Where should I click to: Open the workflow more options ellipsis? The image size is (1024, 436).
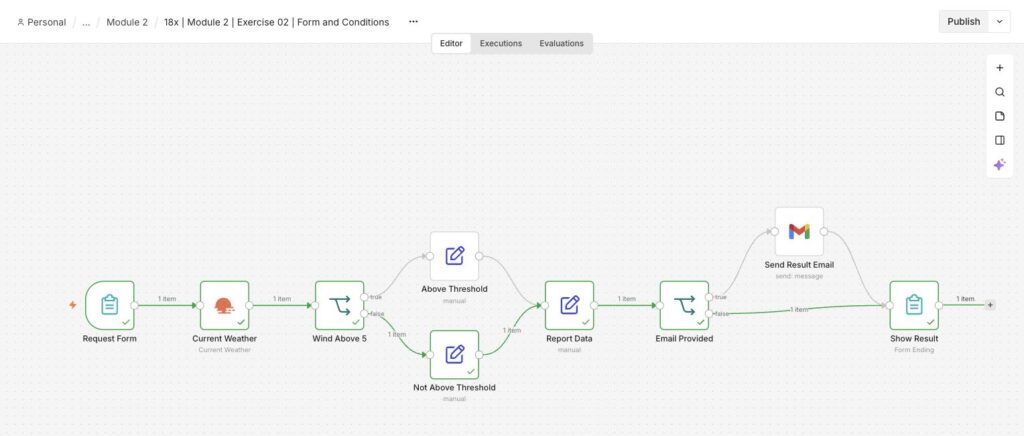click(413, 22)
